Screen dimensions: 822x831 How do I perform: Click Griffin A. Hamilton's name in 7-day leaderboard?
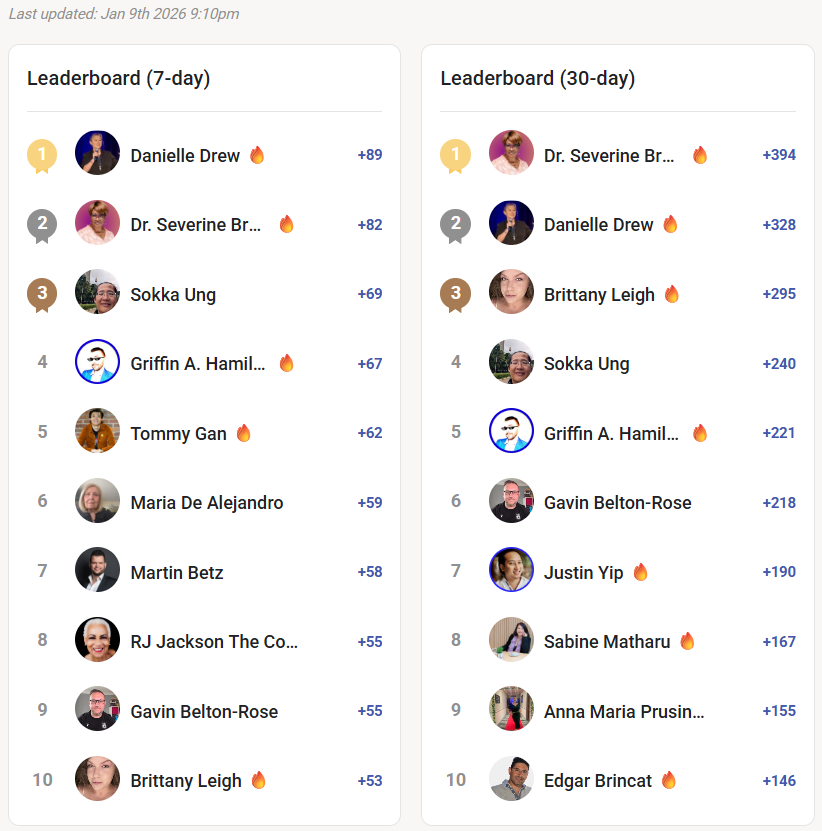198,364
